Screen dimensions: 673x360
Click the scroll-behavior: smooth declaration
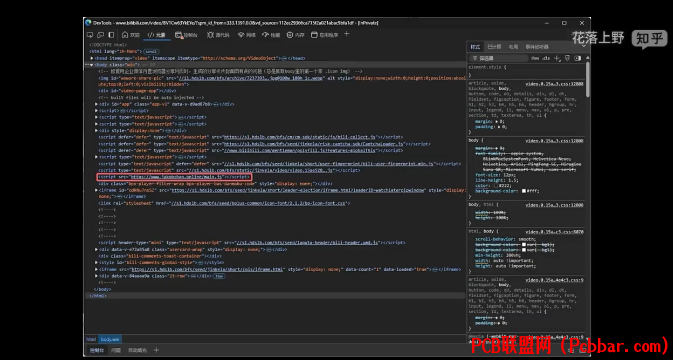point(505,239)
